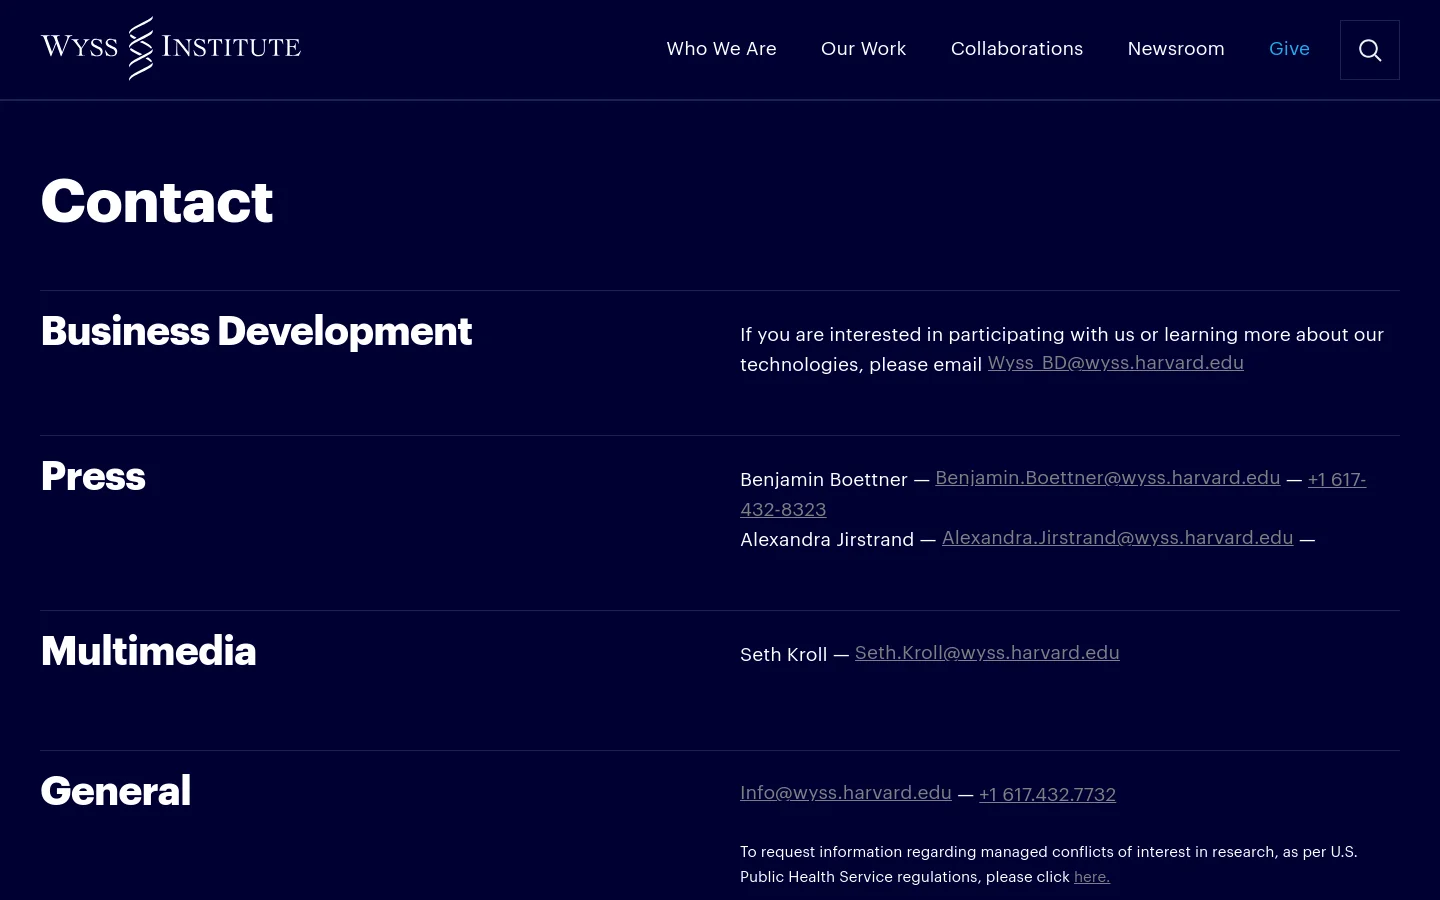Click Alexandra.Jirstrand@wyss.harvard.edu email link

coord(1117,538)
